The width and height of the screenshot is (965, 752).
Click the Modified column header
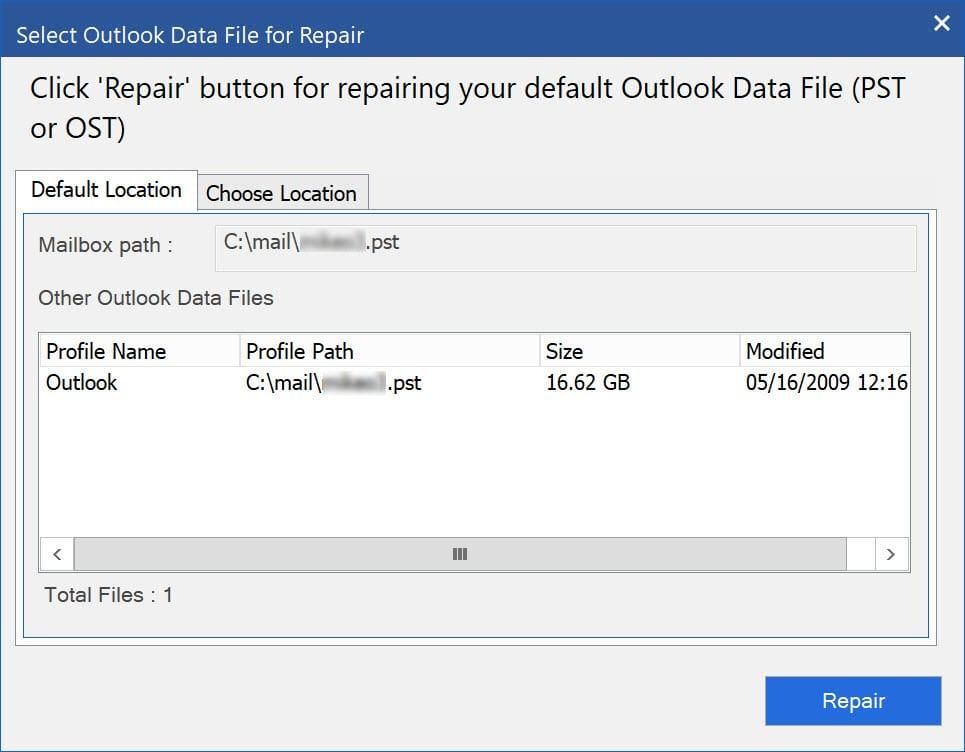point(824,351)
